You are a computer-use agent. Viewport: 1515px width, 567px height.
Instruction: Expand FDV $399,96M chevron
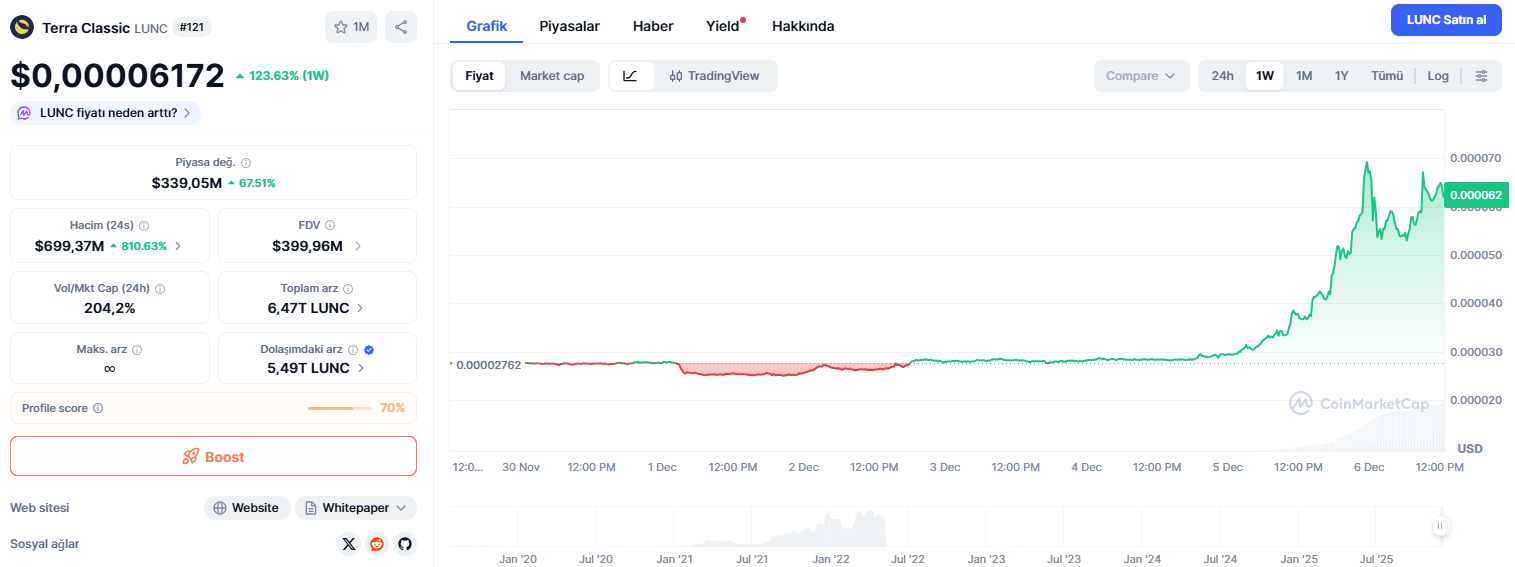357,246
